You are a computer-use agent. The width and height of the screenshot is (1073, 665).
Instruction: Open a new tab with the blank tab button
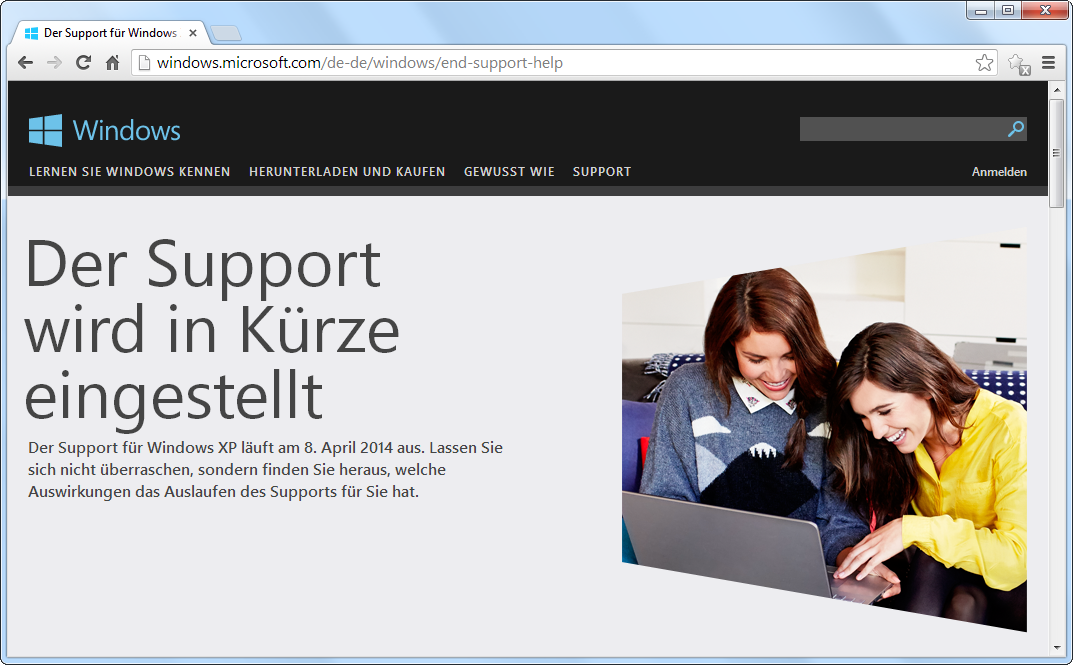(x=226, y=33)
